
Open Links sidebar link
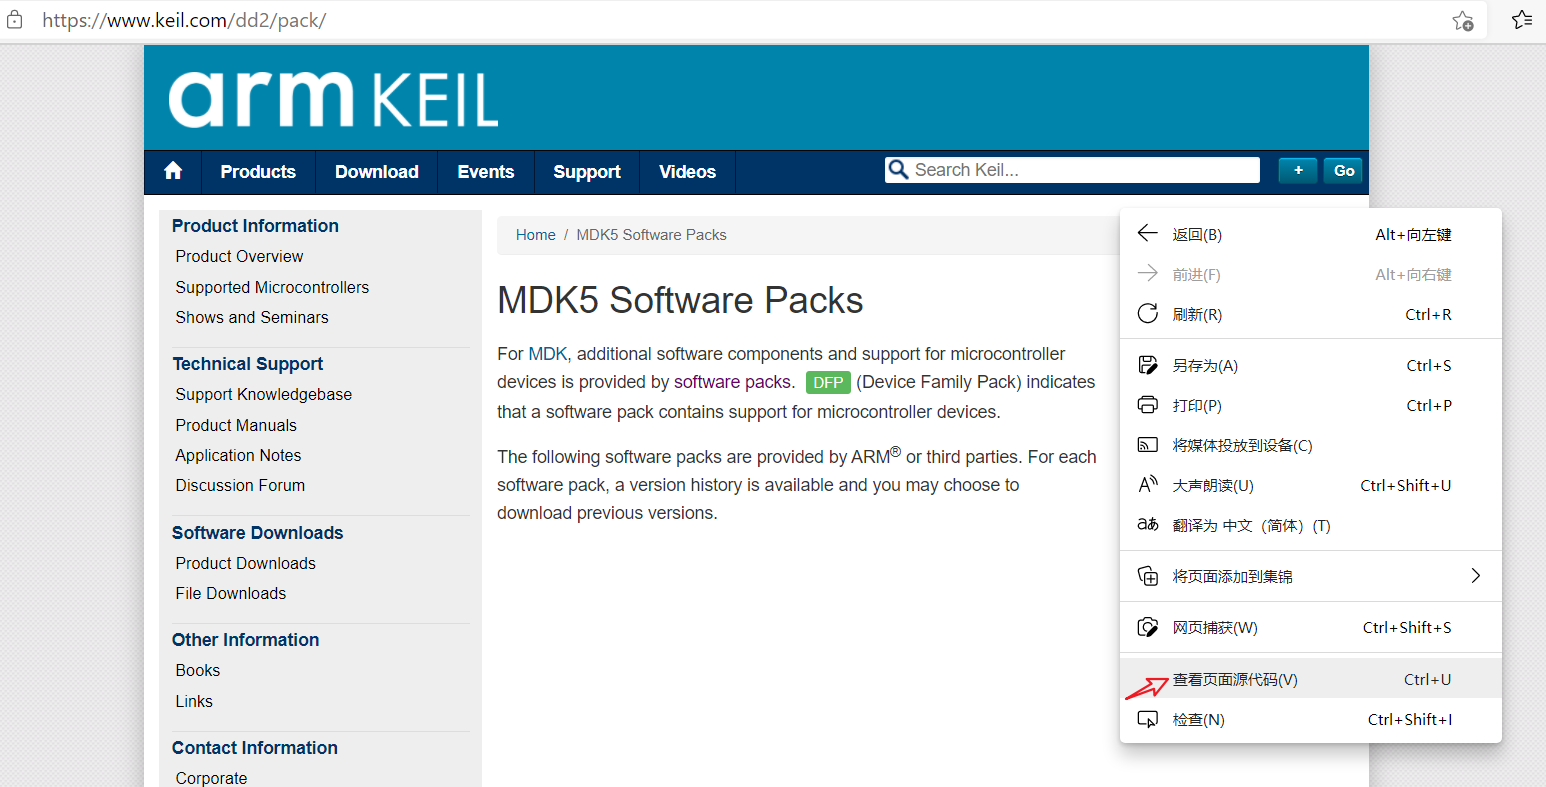click(x=194, y=701)
